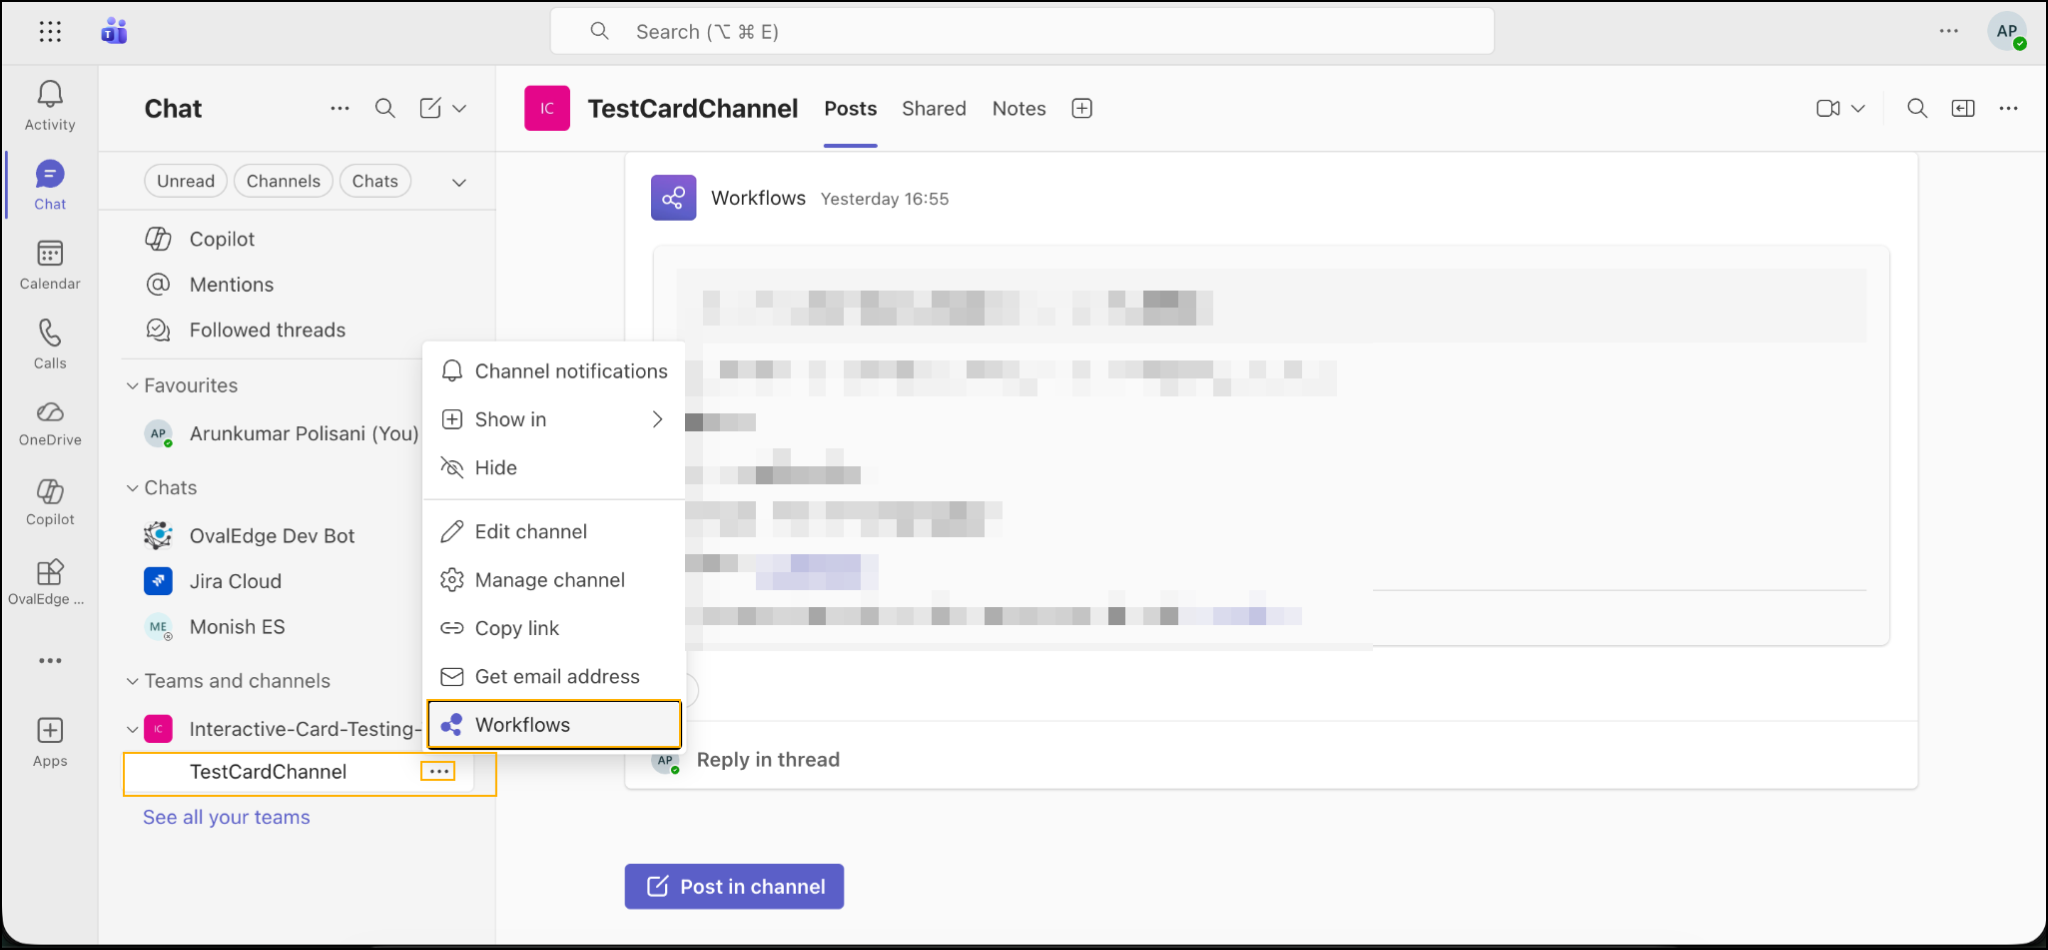Image resolution: width=2048 pixels, height=950 pixels.
Task: Switch to the Shared tab
Action: pos(933,108)
